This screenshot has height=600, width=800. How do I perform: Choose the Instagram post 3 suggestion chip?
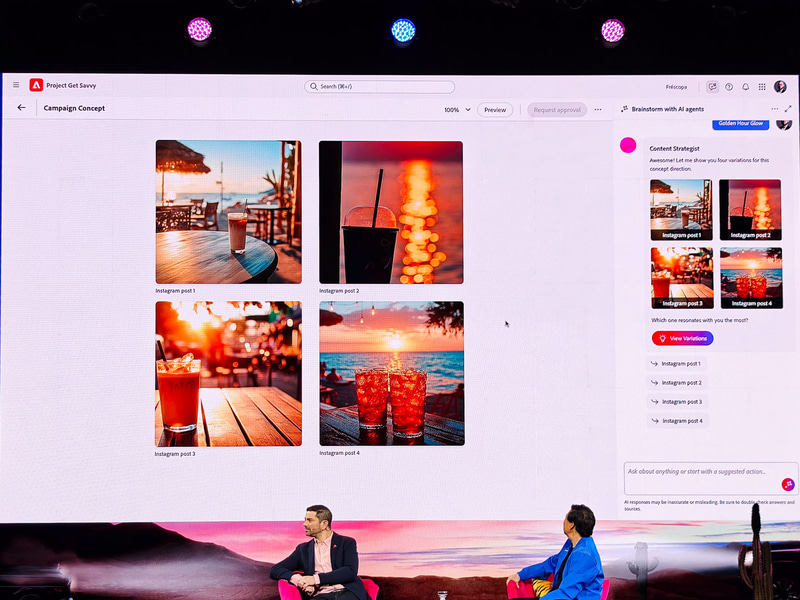pyautogui.click(x=677, y=402)
